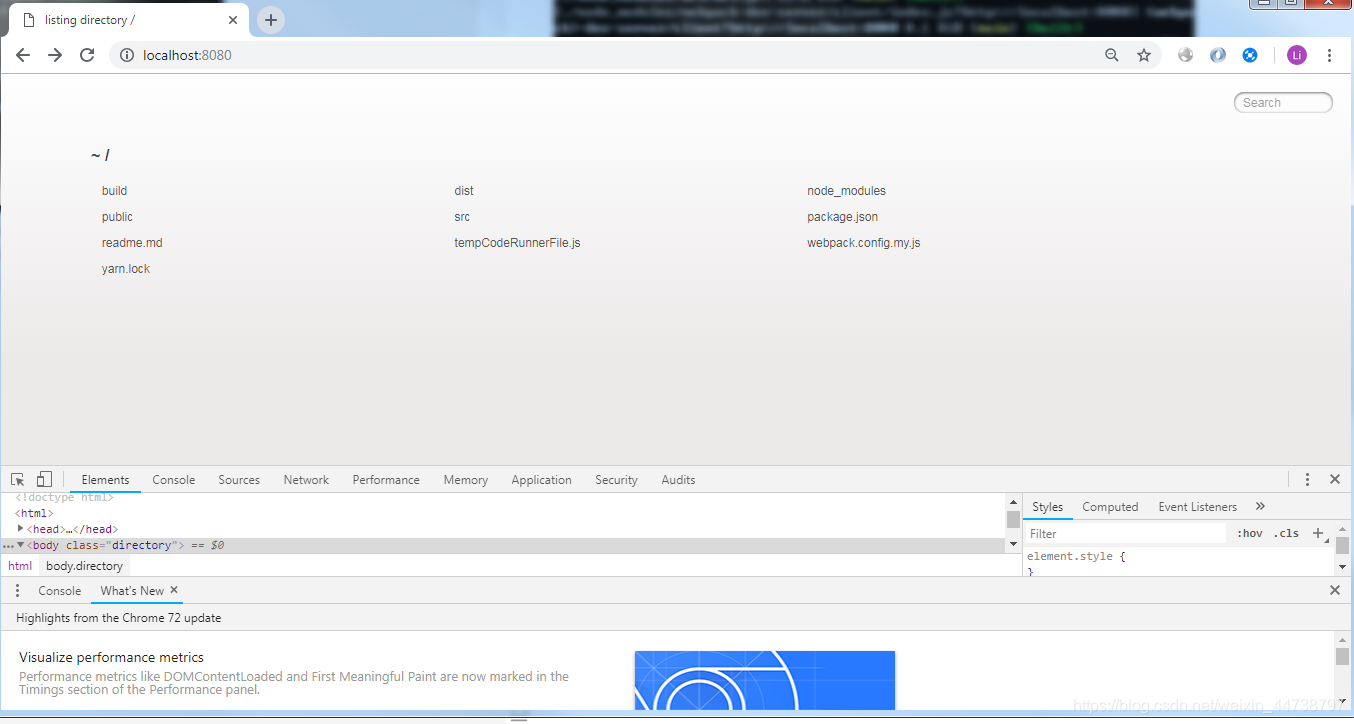The height and width of the screenshot is (724, 1354).
Task: Select the What's New drawer tab
Action: click(x=132, y=591)
